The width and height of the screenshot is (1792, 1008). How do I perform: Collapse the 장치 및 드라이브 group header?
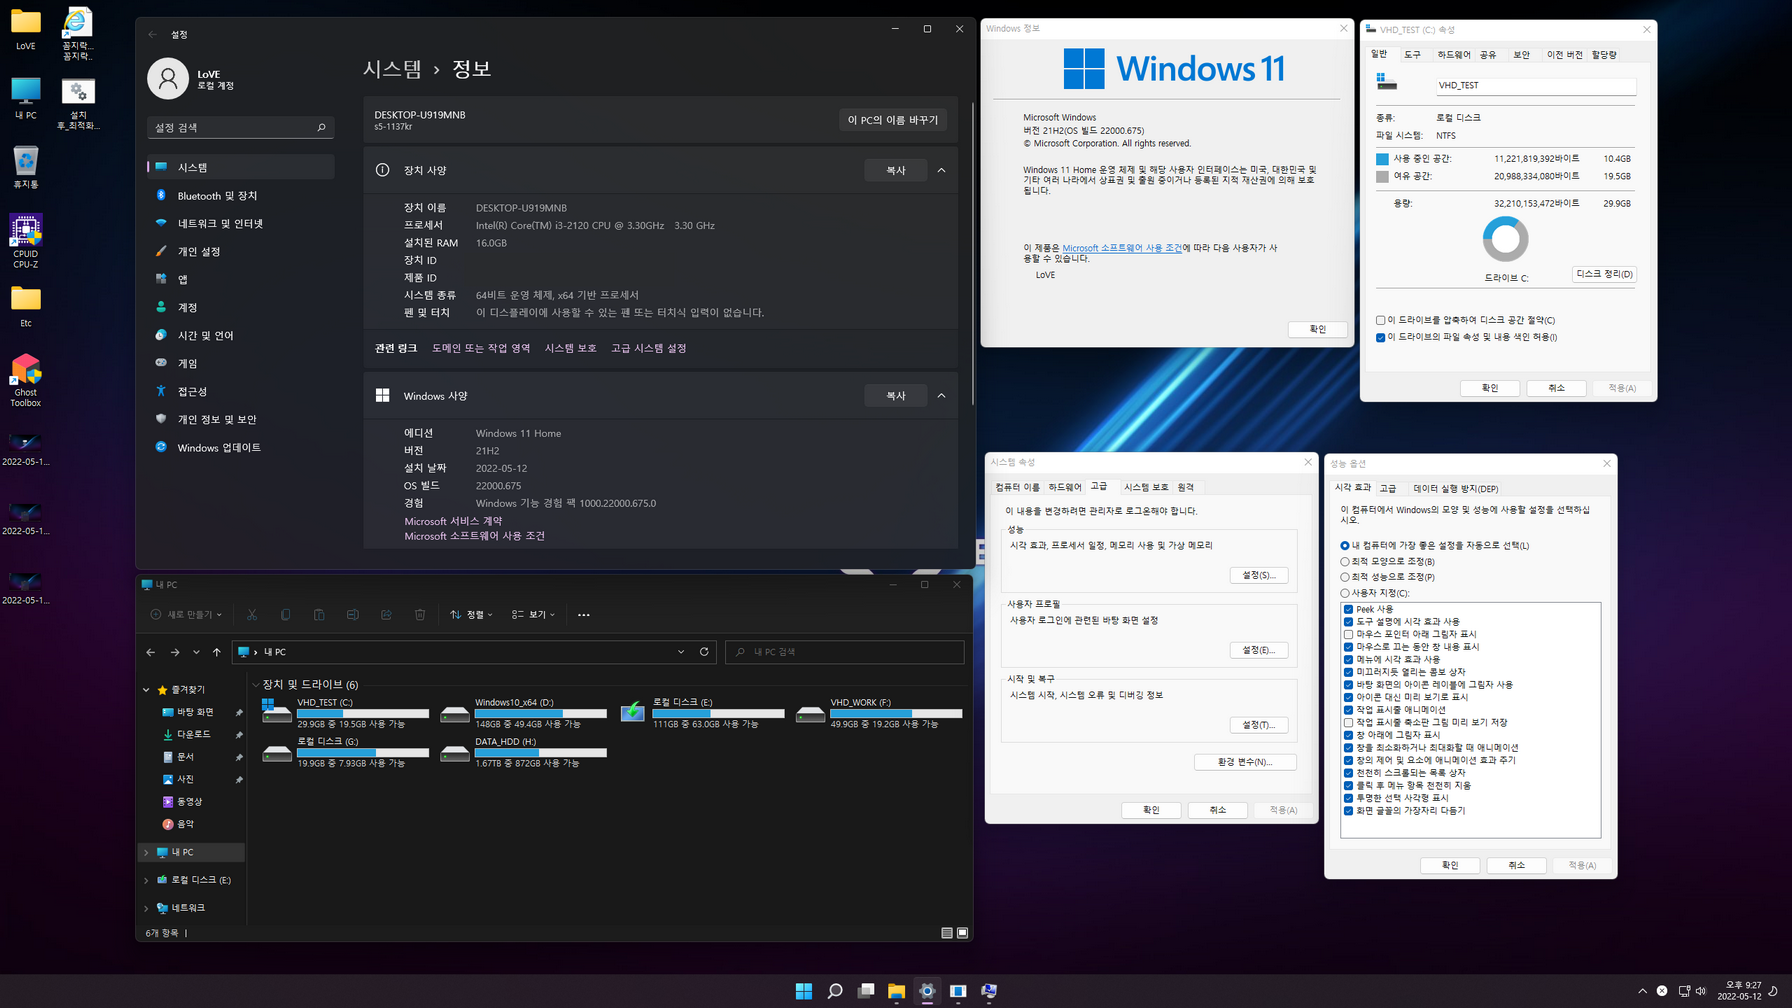pyautogui.click(x=256, y=685)
